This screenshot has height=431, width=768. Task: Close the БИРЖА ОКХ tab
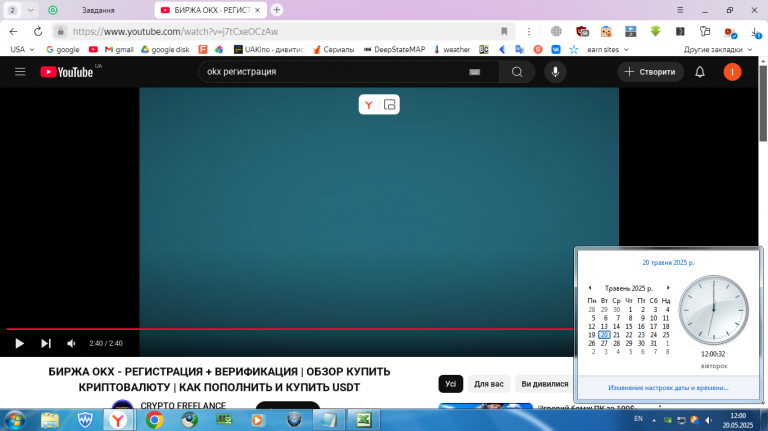pyautogui.click(x=258, y=10)
